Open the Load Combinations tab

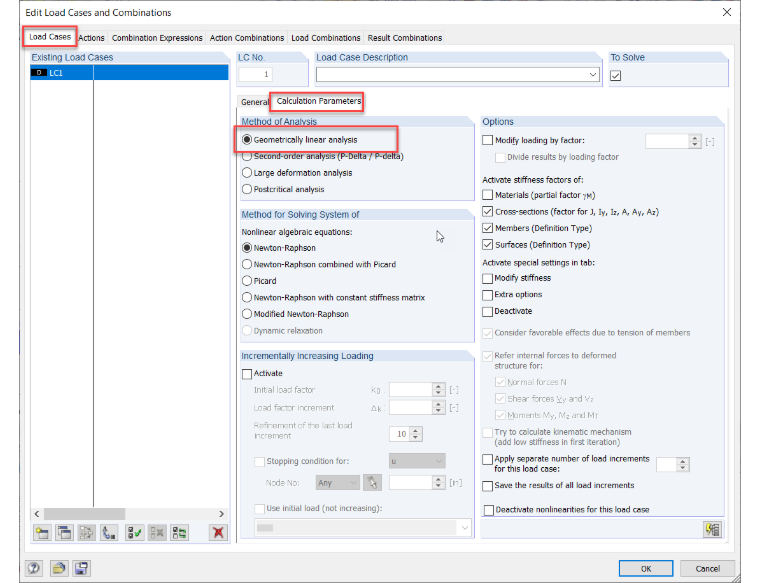(x=326, y=38)
